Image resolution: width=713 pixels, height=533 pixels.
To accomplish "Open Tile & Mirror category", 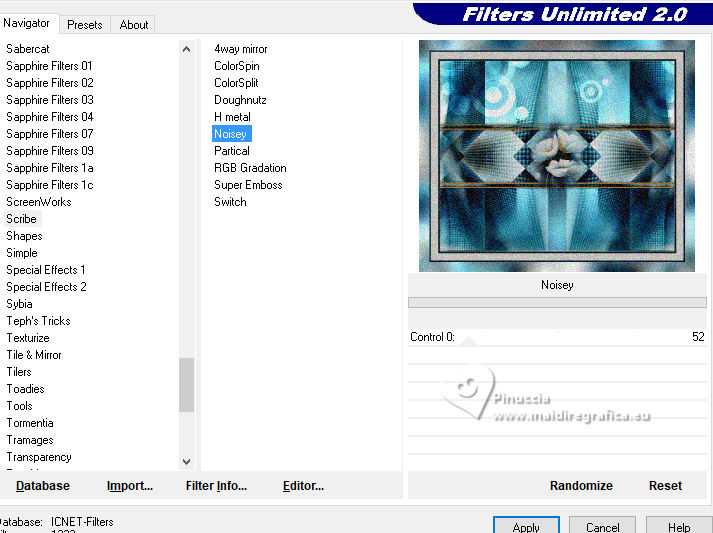I will point(34,355).
